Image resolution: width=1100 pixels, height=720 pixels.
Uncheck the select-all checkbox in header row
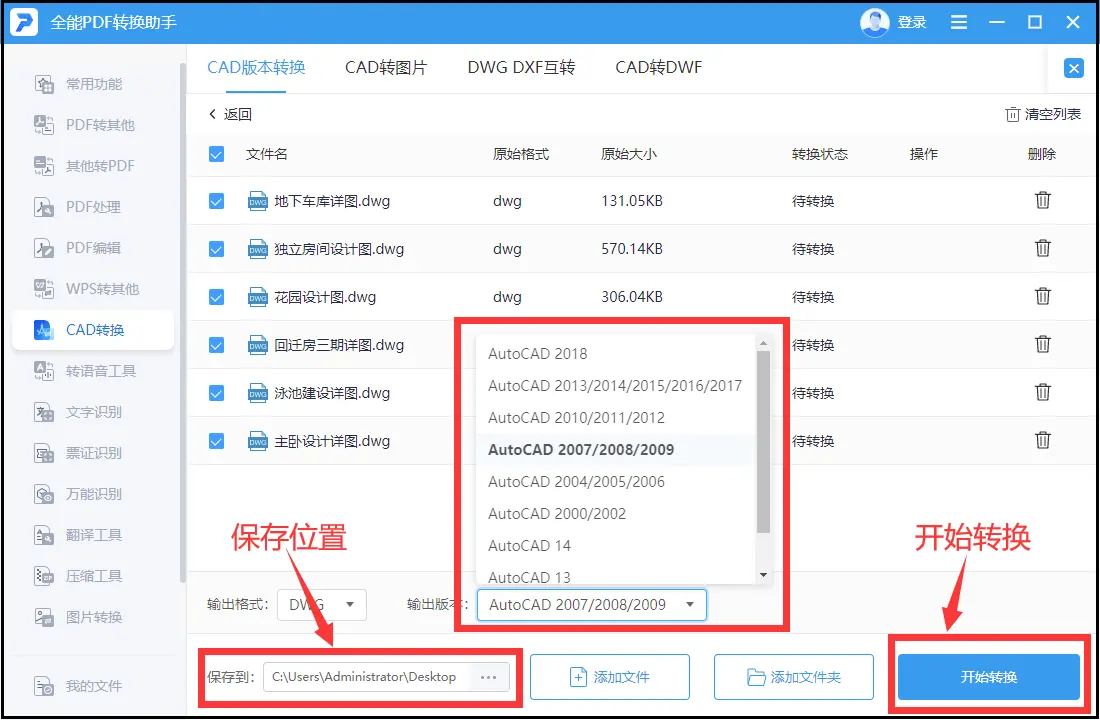pos(216,154)
